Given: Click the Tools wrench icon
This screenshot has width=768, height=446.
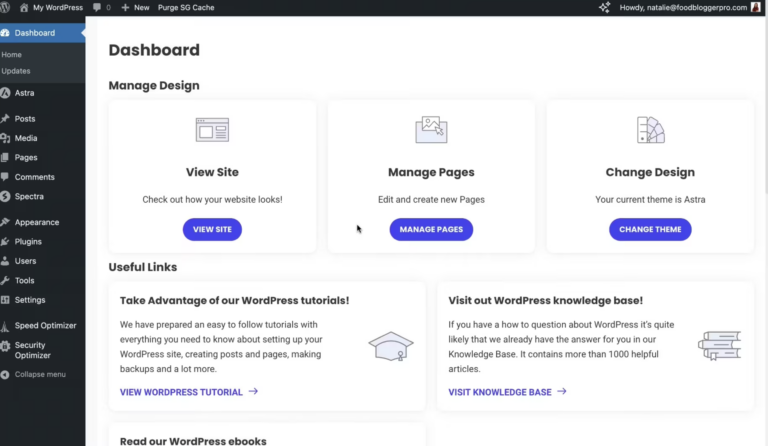Looking at the screenshot, I should 5,281.
